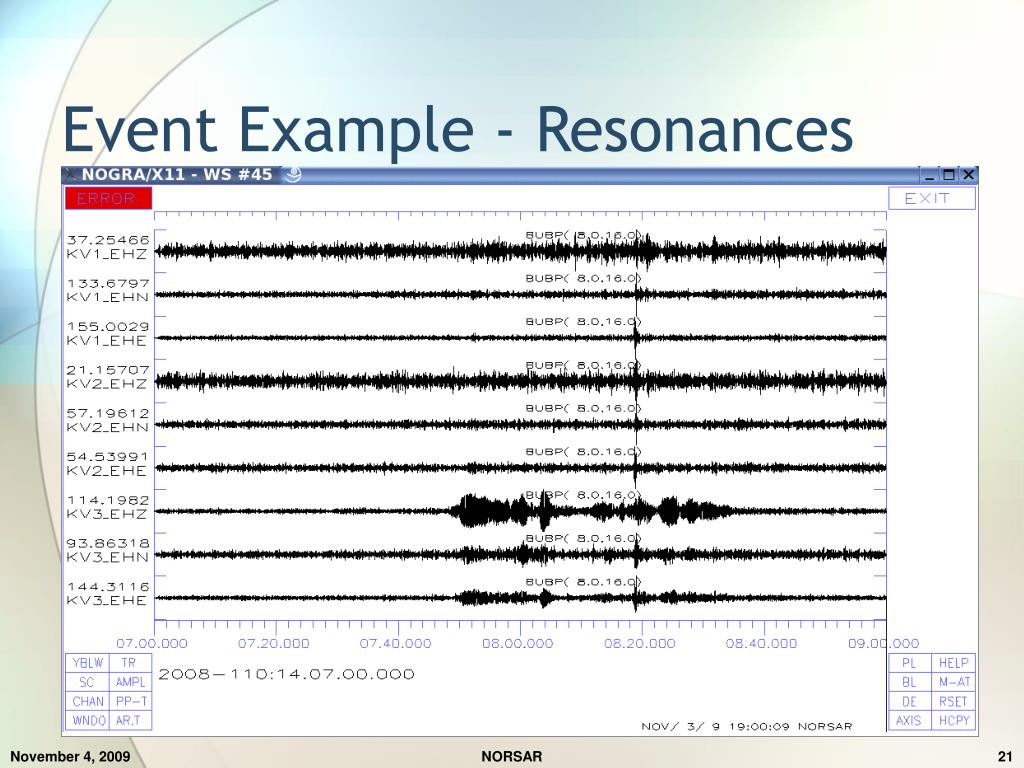1024x768 pixels.
Task: Select the CHAN channel button
Action: click(88, 701)
